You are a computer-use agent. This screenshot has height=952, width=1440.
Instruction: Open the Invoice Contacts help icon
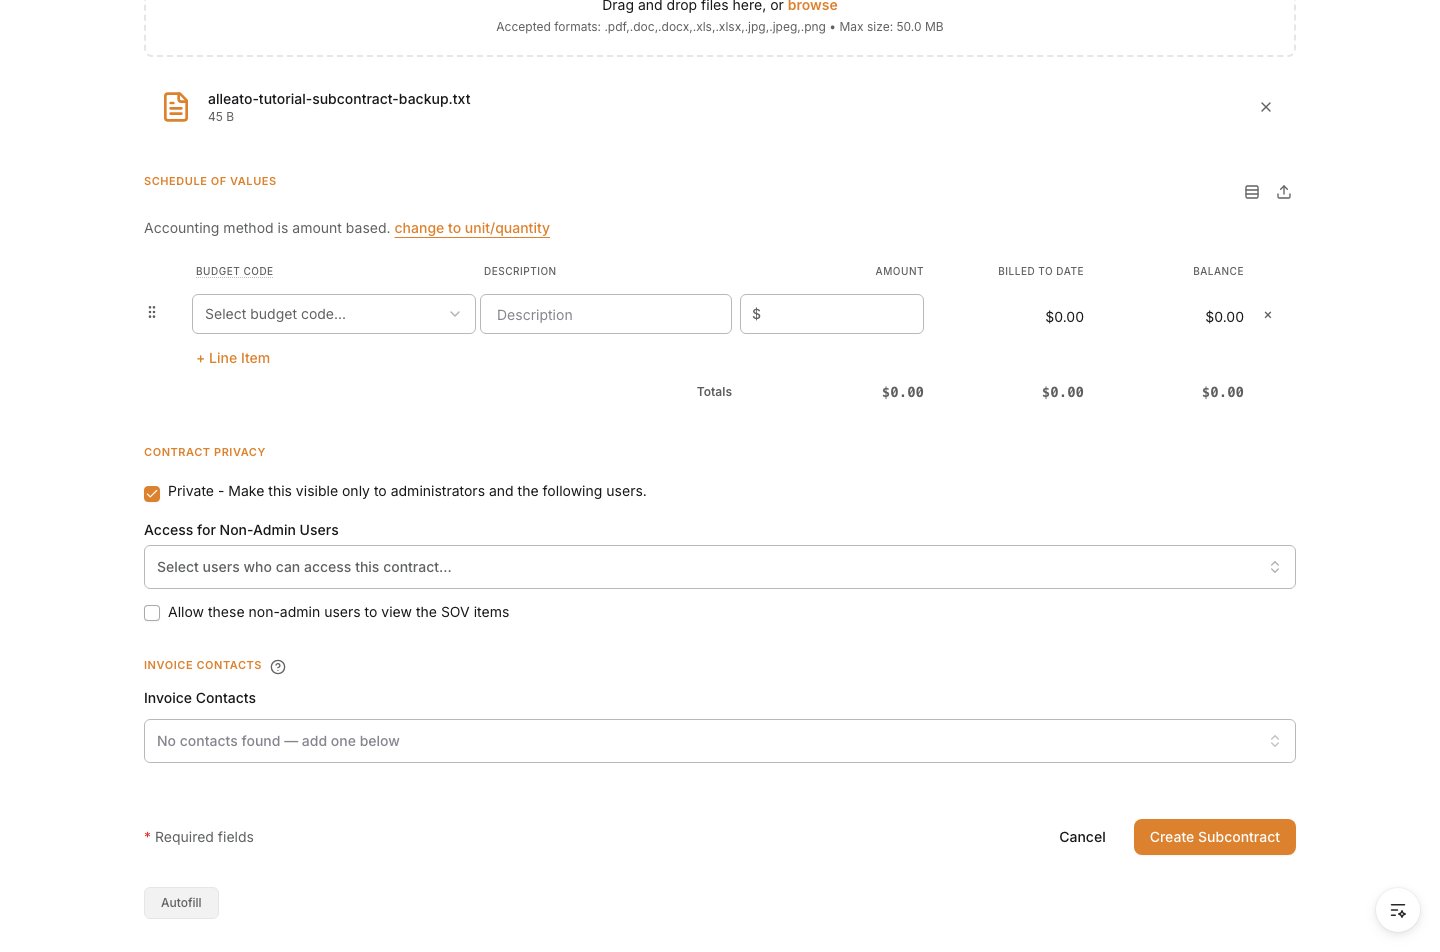pyautogui.click(x=278, y=667)
